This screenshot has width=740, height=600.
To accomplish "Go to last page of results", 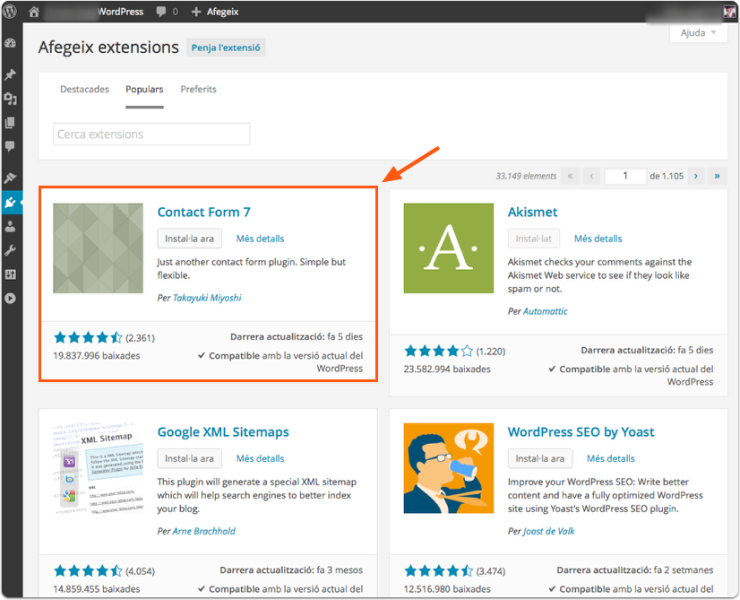I will coord(717,176).
